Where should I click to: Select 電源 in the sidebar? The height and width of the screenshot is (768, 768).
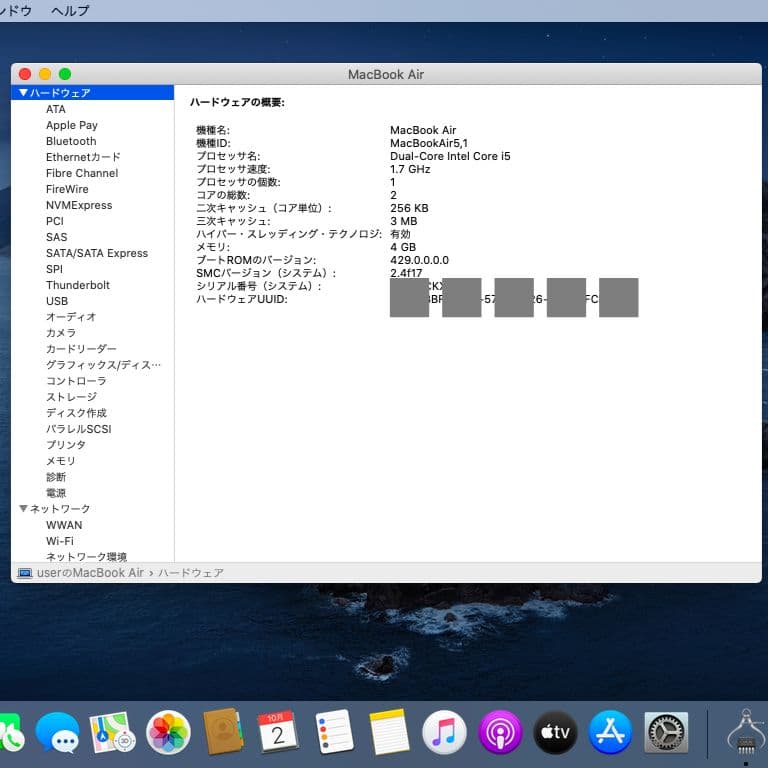(x=56, y=493)
